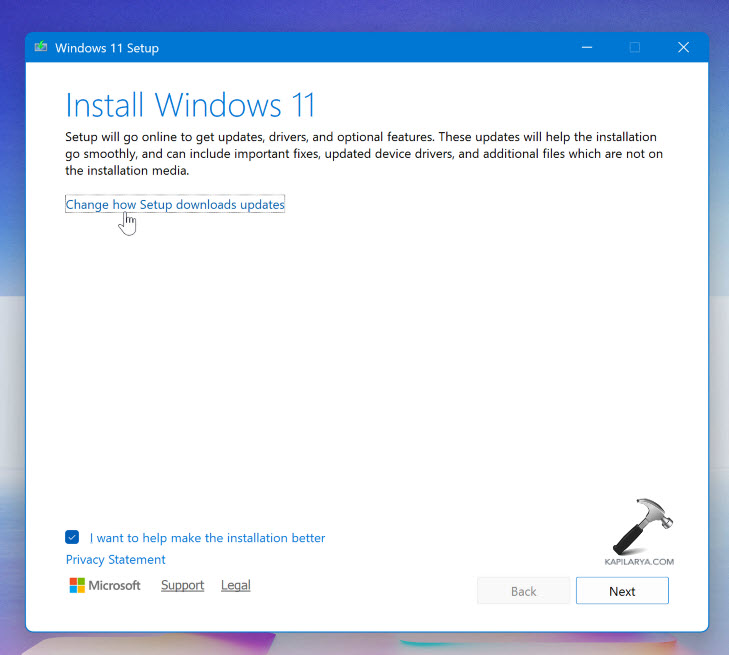Minimize the Windows 11 Setup window

tap(587, 47)
